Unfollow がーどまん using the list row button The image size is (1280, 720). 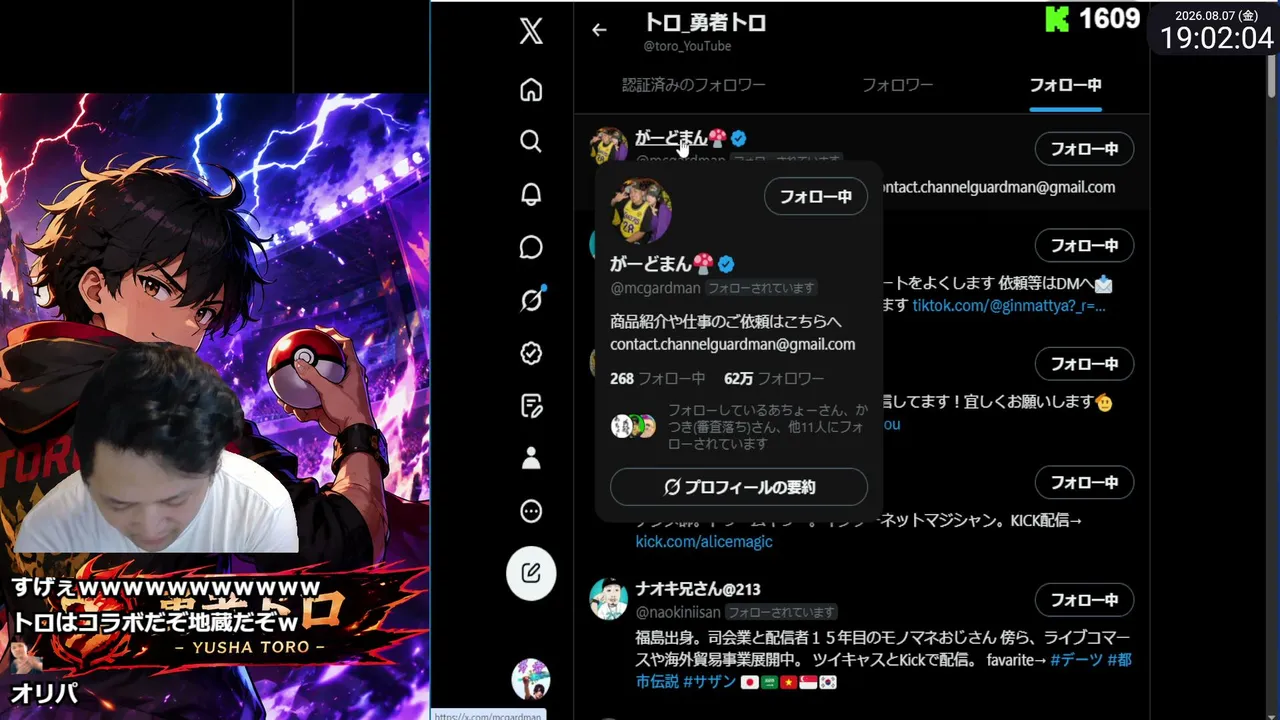tap(1084, 149)
